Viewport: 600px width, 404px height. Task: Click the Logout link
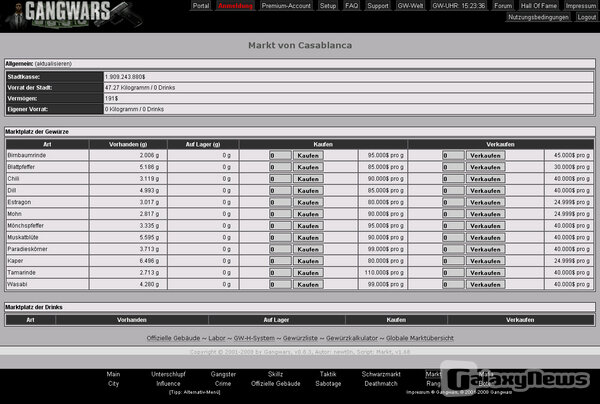click(x=586, y=17)
